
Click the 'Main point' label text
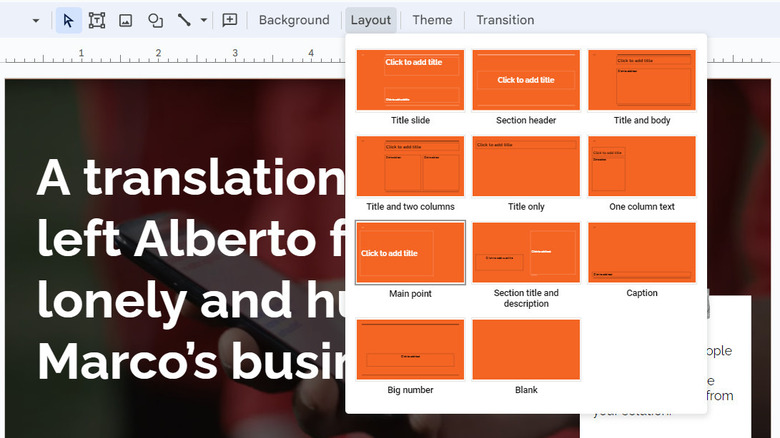coord(410,294)
